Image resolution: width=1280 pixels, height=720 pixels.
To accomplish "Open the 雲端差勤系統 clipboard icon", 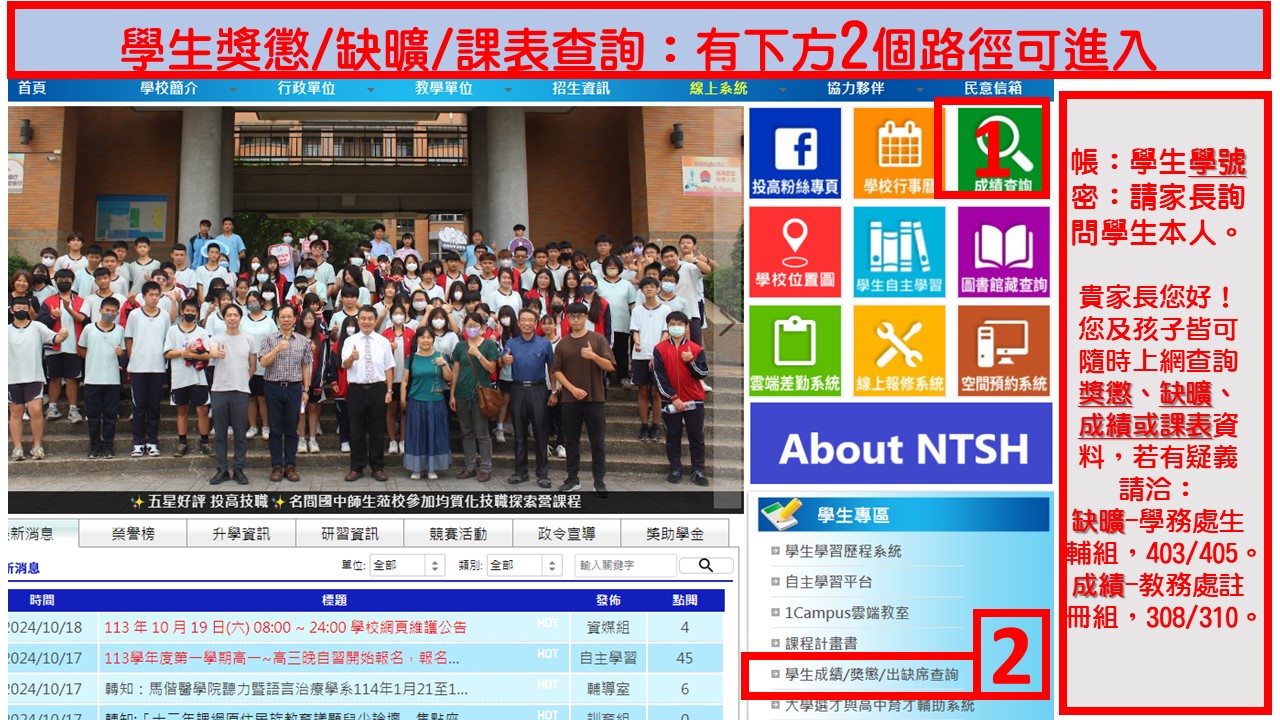I will click(x=796, y=347).
